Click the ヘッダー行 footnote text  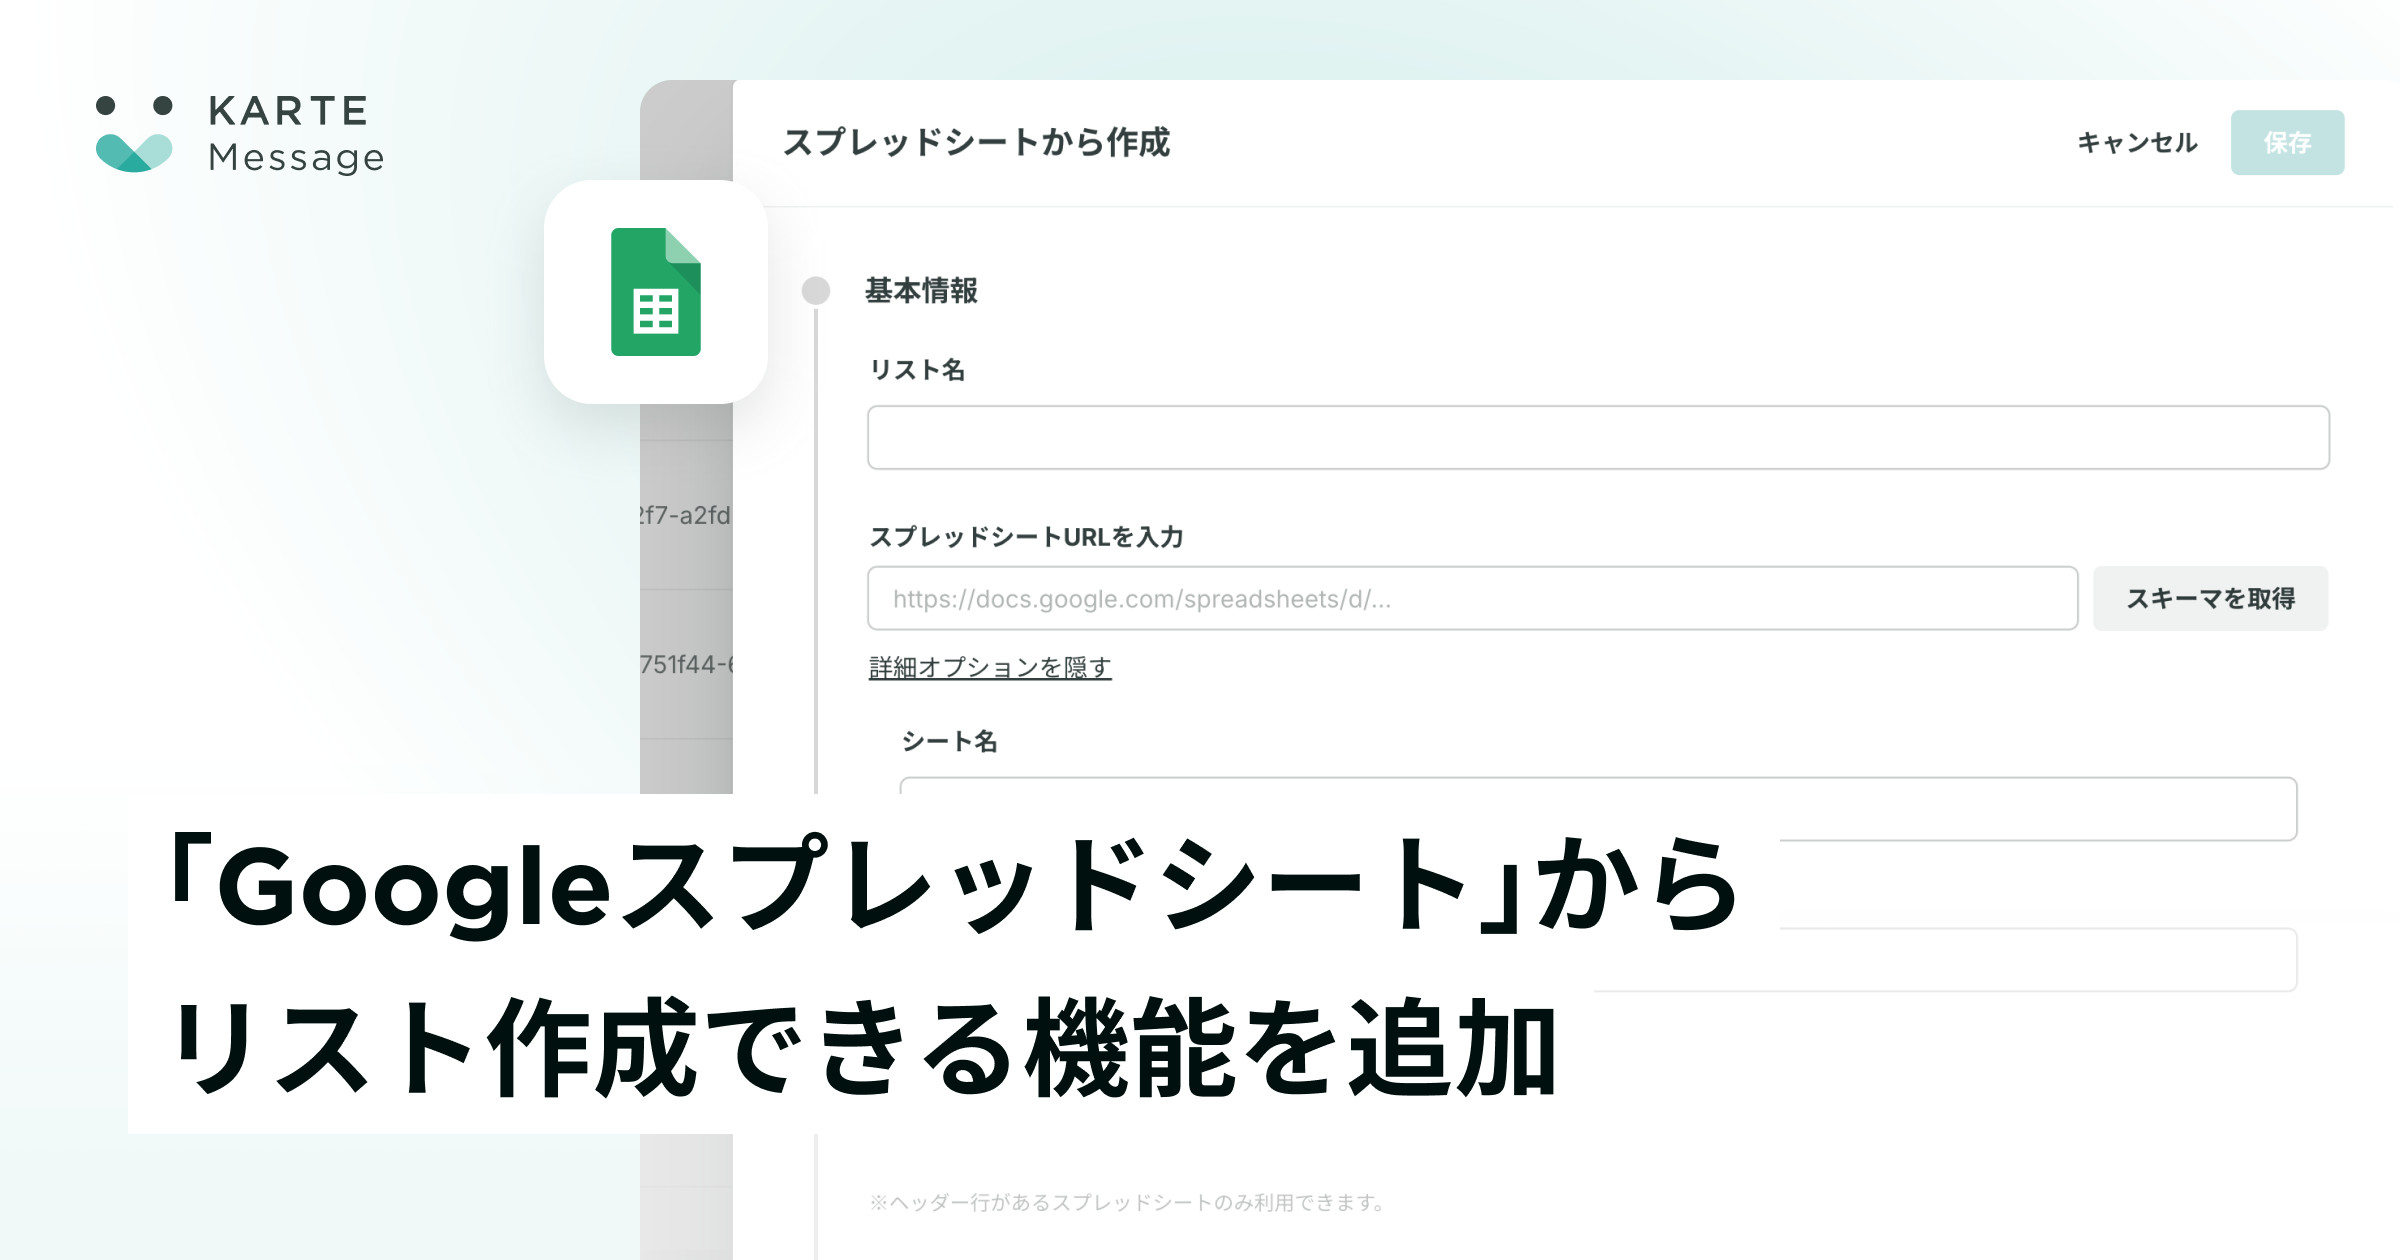point(1127,1203)
